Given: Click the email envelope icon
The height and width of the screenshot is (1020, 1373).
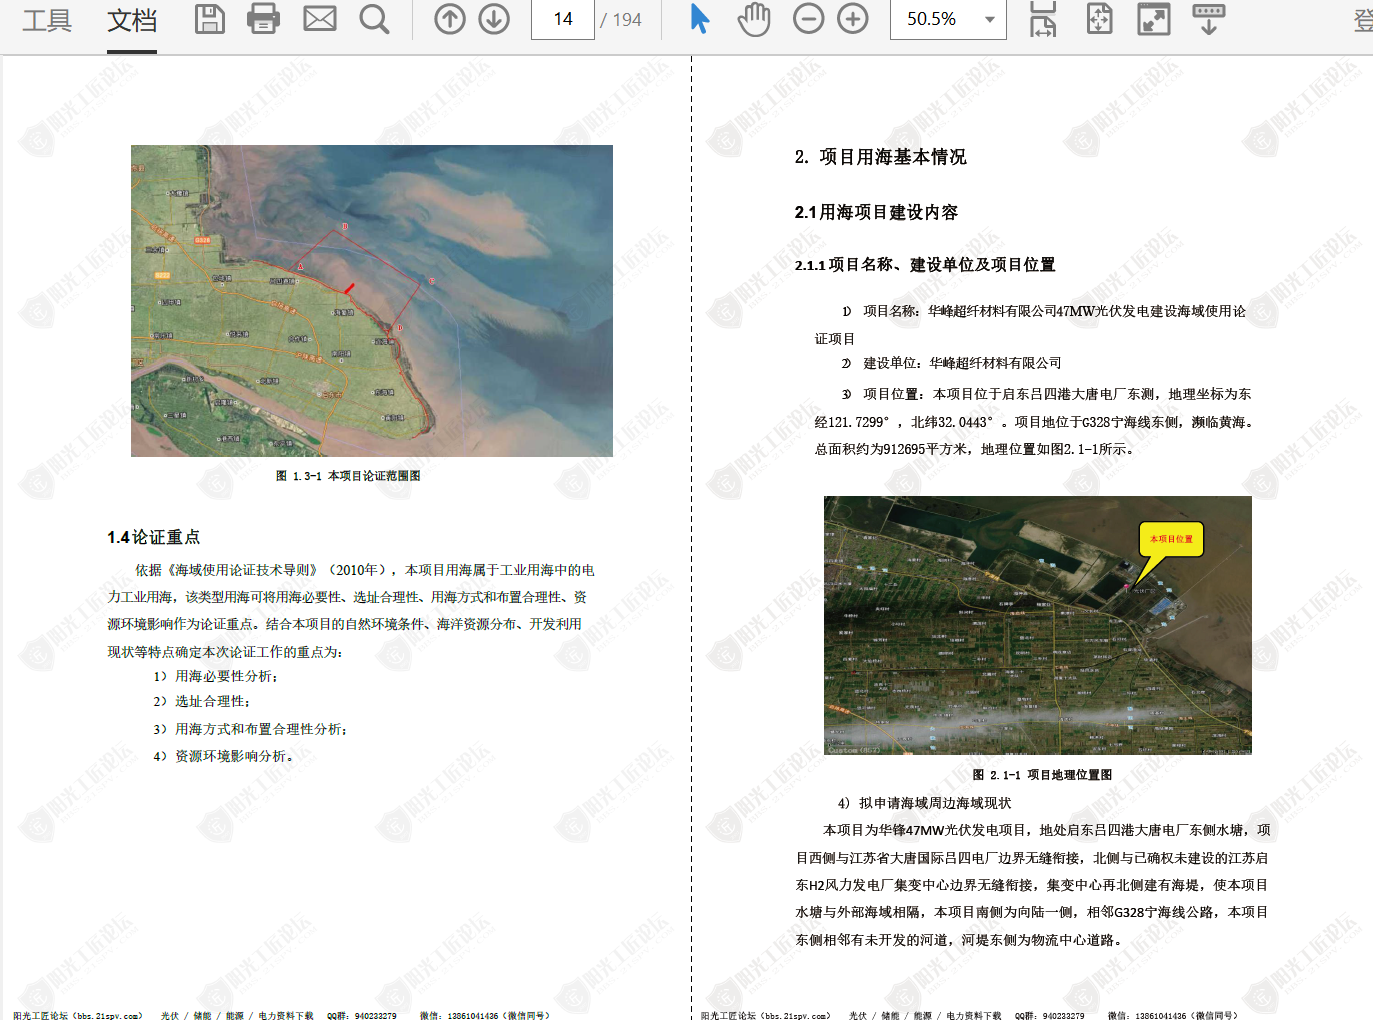Looking at the screenshot, I should 320,19.
